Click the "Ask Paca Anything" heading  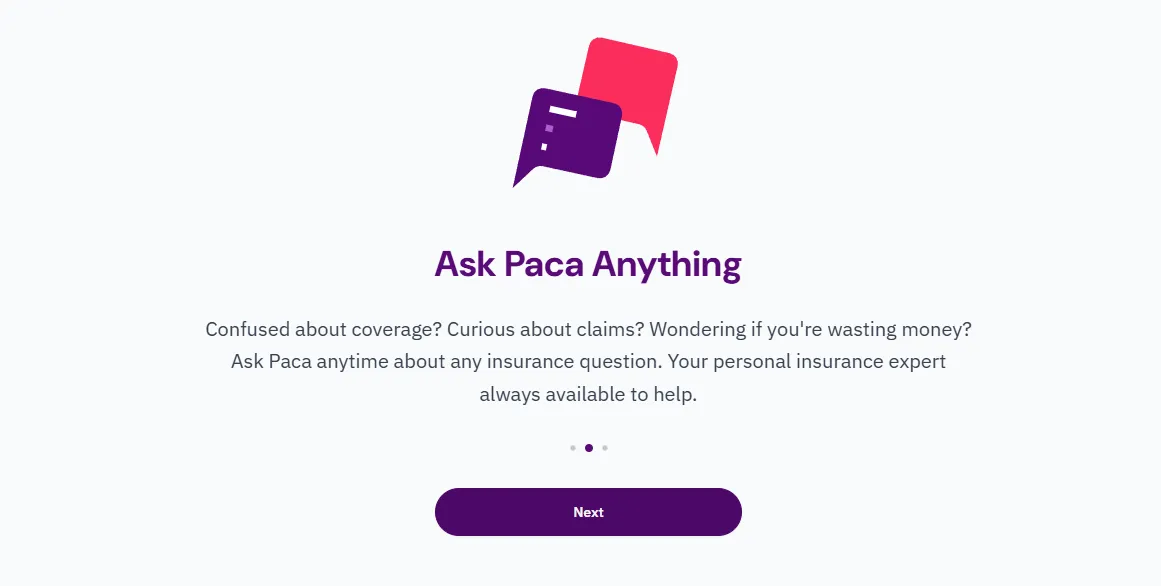(588, 263)
